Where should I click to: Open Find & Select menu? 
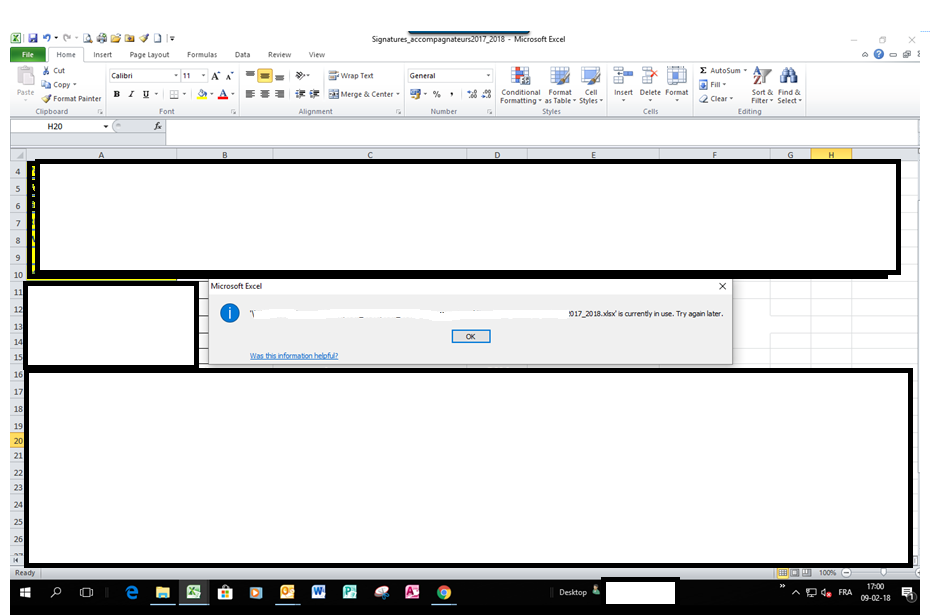tap(789, 85)
